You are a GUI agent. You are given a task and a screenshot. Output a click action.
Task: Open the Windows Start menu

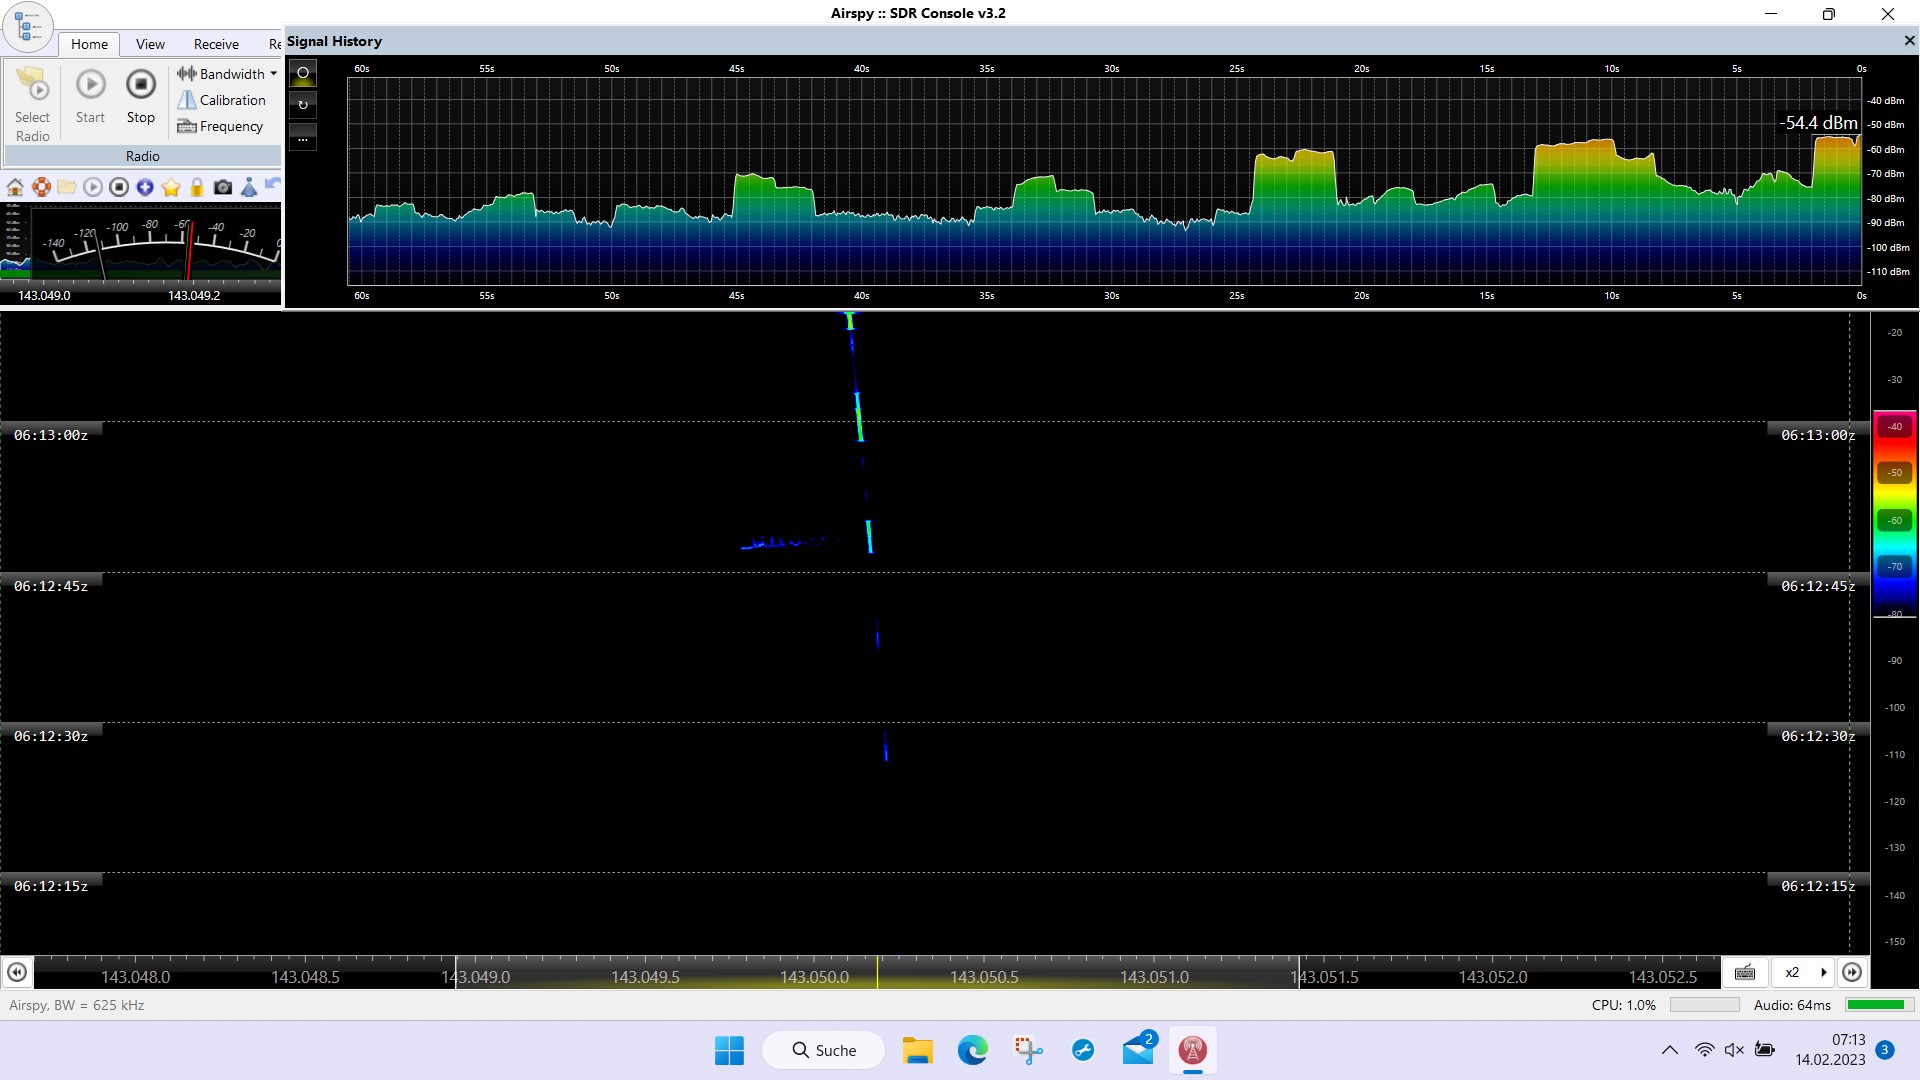coord(729,1050)
